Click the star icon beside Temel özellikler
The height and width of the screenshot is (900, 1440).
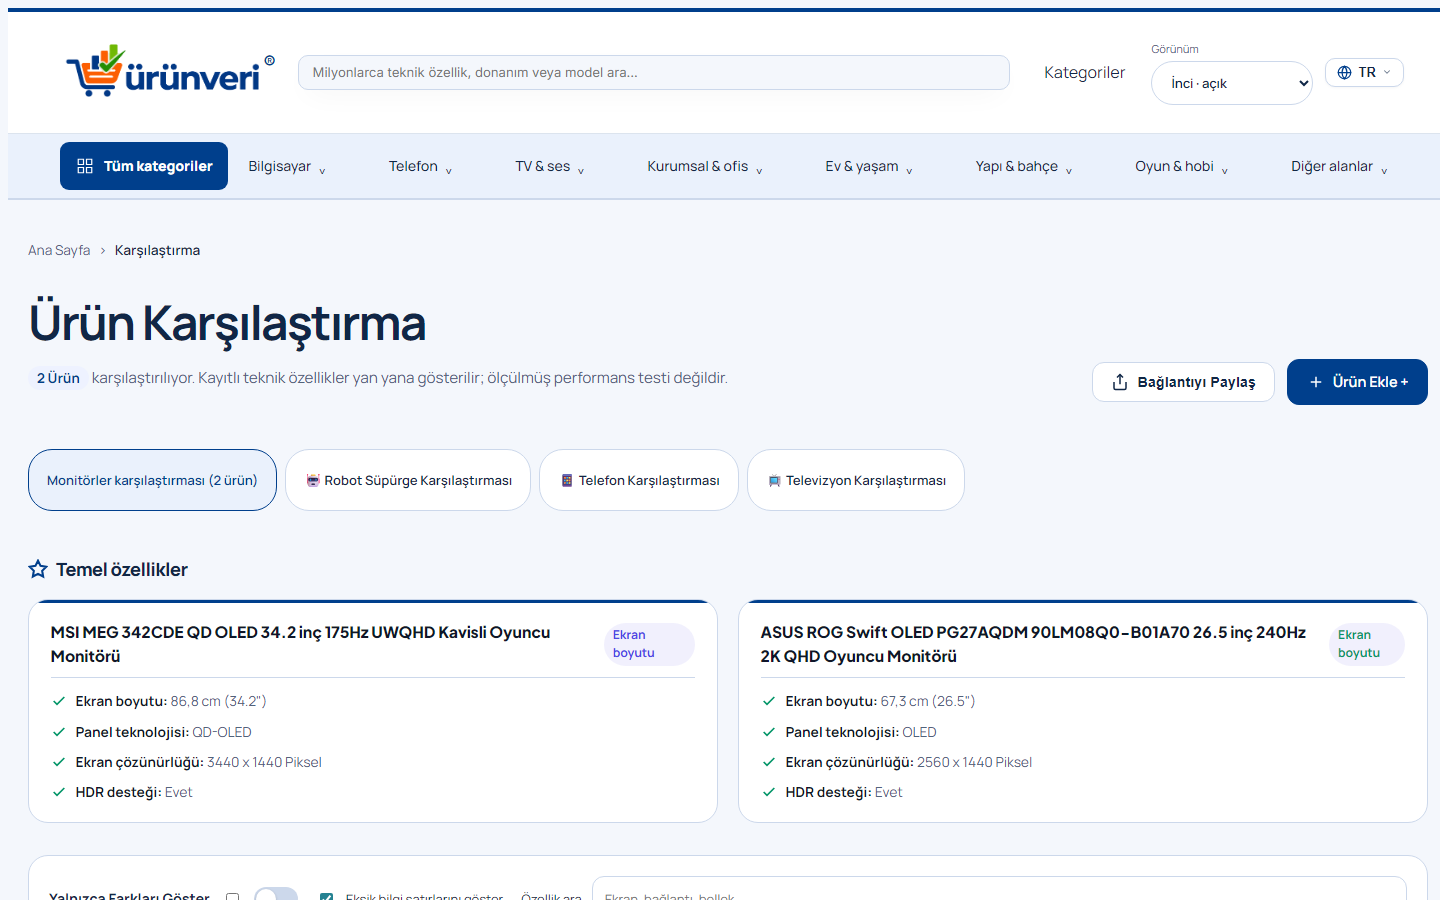coord(38,569)
